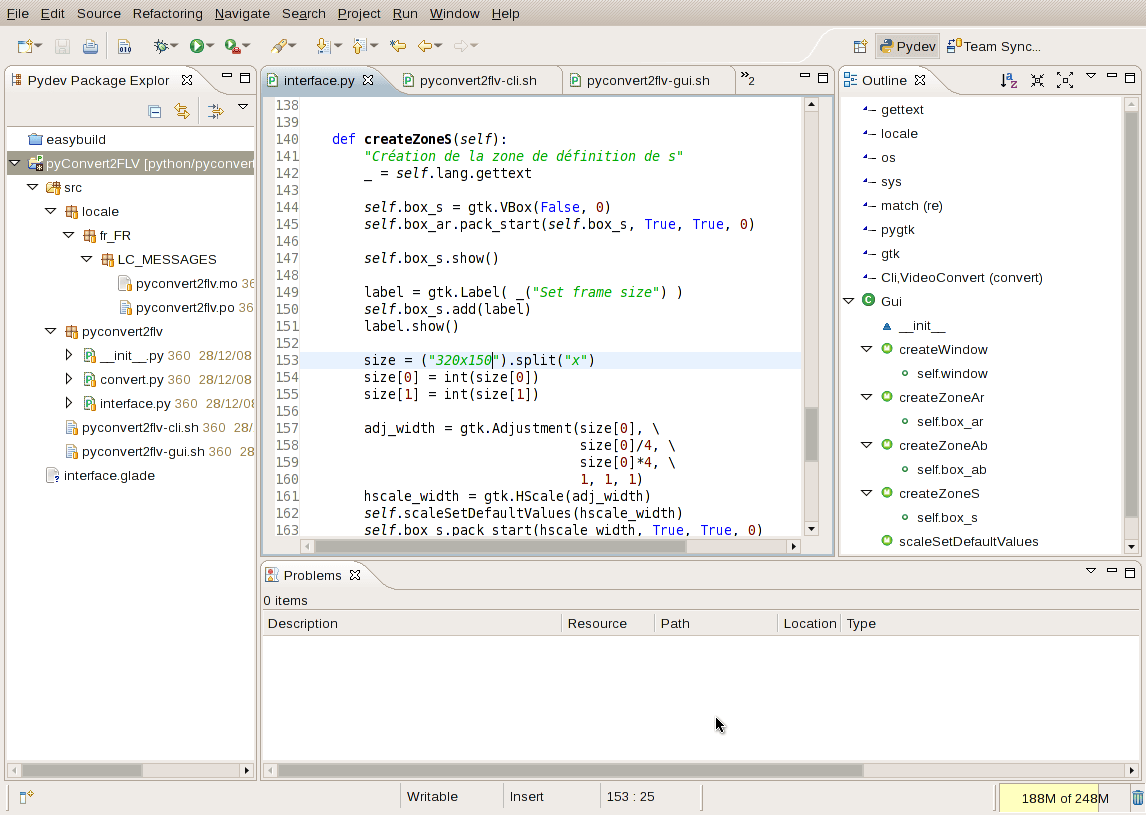Open the Refactoring menu
Screen dimensions: 1146x815
(167, 13)
